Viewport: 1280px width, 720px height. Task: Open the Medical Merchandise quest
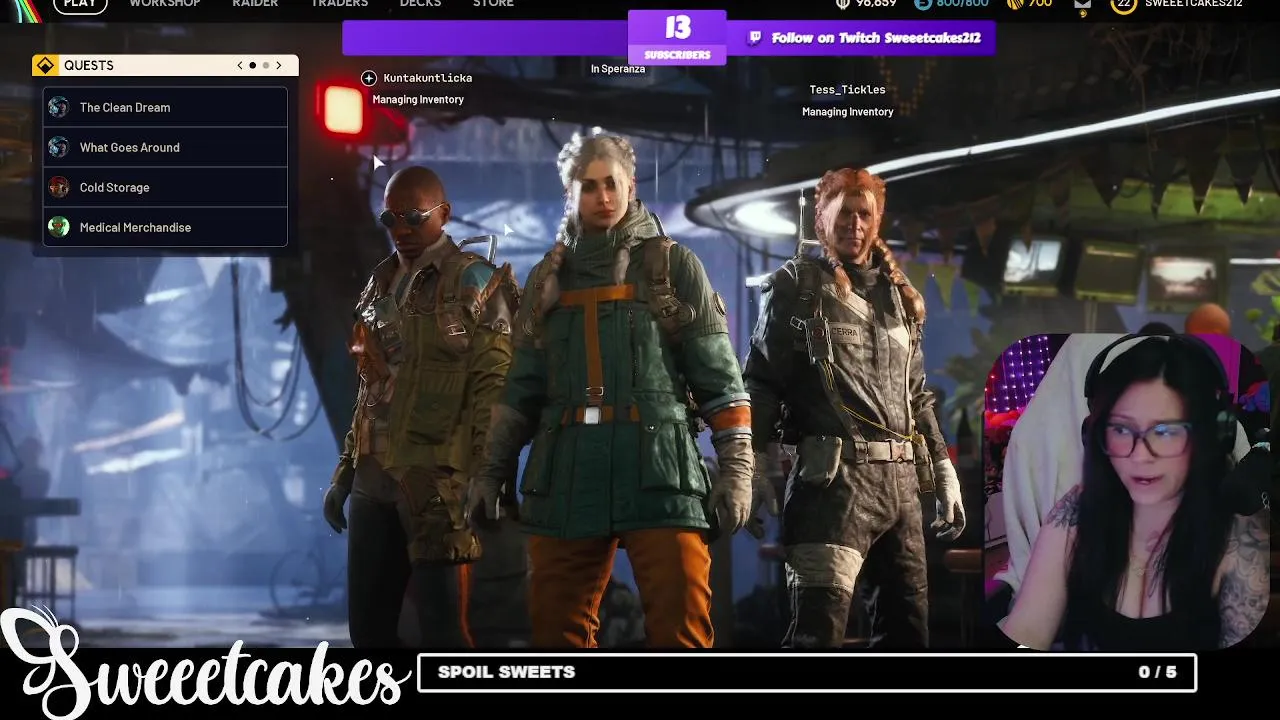165,227
